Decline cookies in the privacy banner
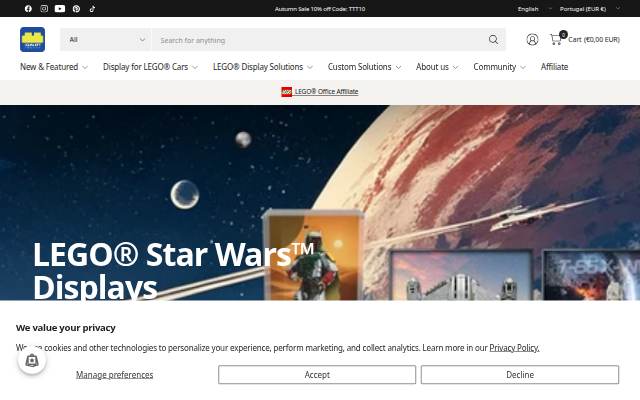This screenshot has height=400, width=640. click(x=520, y=375)
